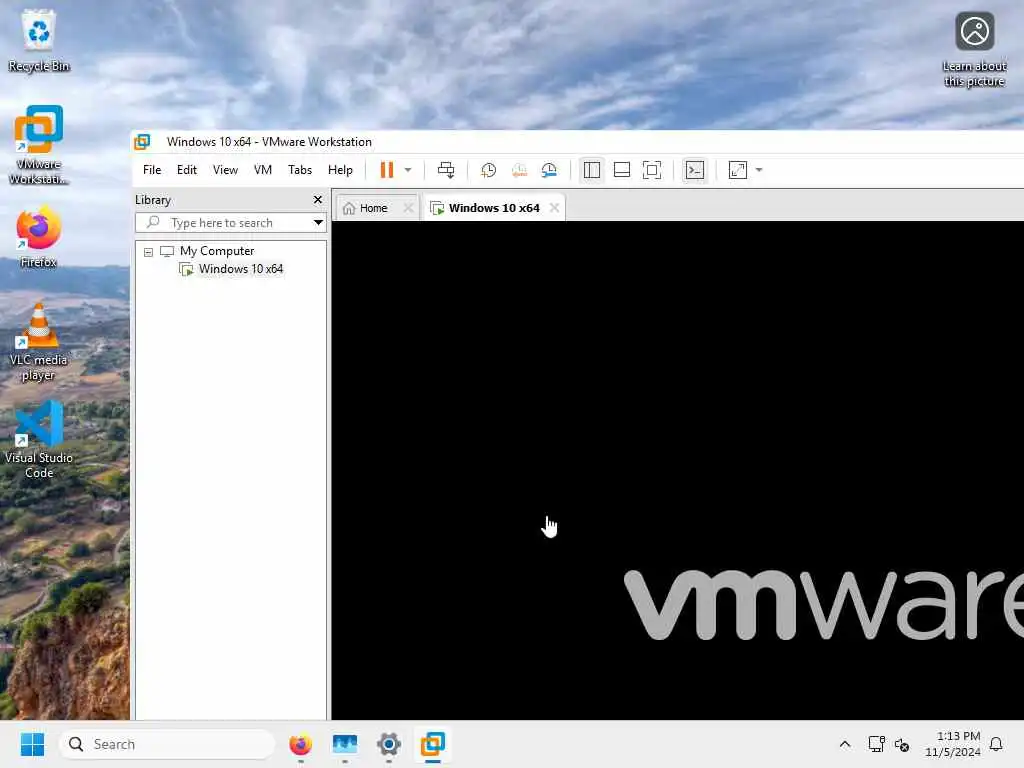Open the Tabs menu

[x=300, y=170]
